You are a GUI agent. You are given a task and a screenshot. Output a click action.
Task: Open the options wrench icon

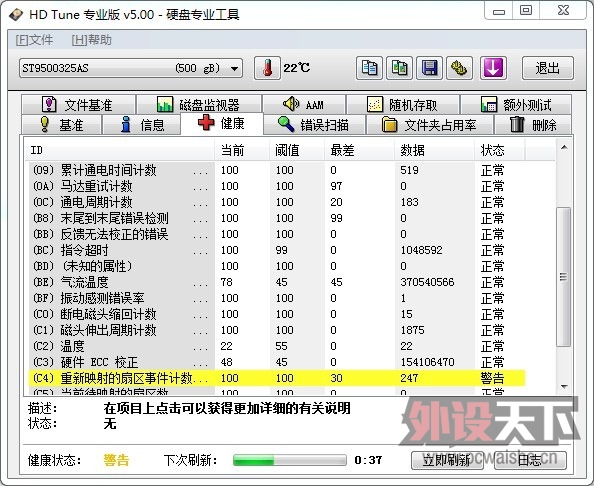tap(459, 68)
